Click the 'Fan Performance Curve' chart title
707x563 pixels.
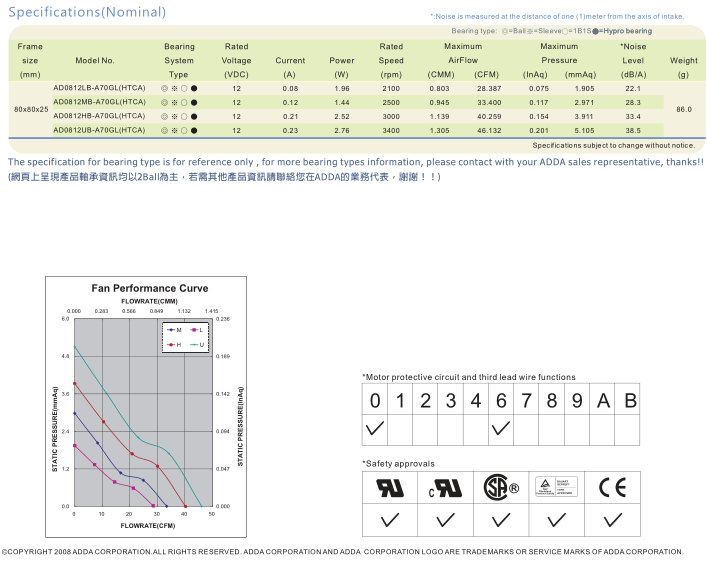pos(150,288)
